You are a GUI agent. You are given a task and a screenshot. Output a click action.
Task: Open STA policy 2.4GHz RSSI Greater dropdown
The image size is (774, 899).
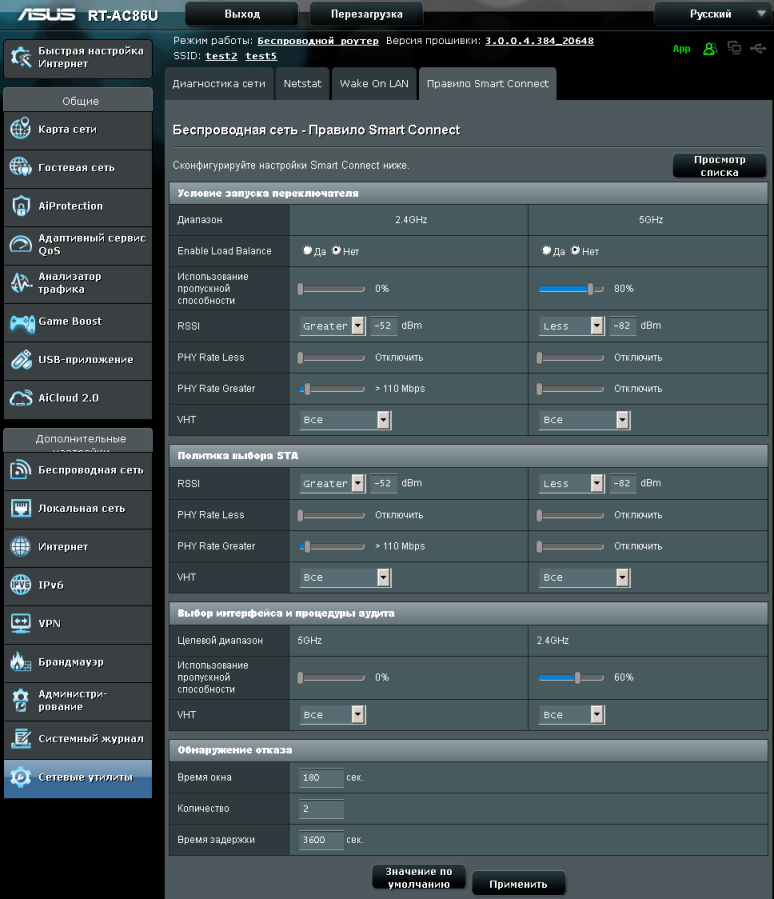(x=332, y=483)
